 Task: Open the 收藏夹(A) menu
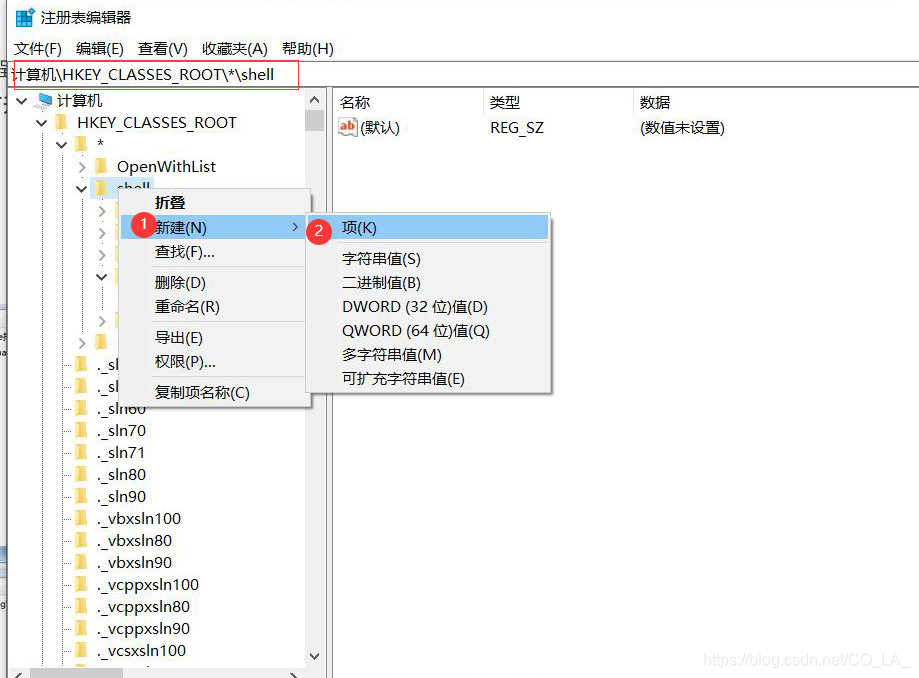point(234,49)
